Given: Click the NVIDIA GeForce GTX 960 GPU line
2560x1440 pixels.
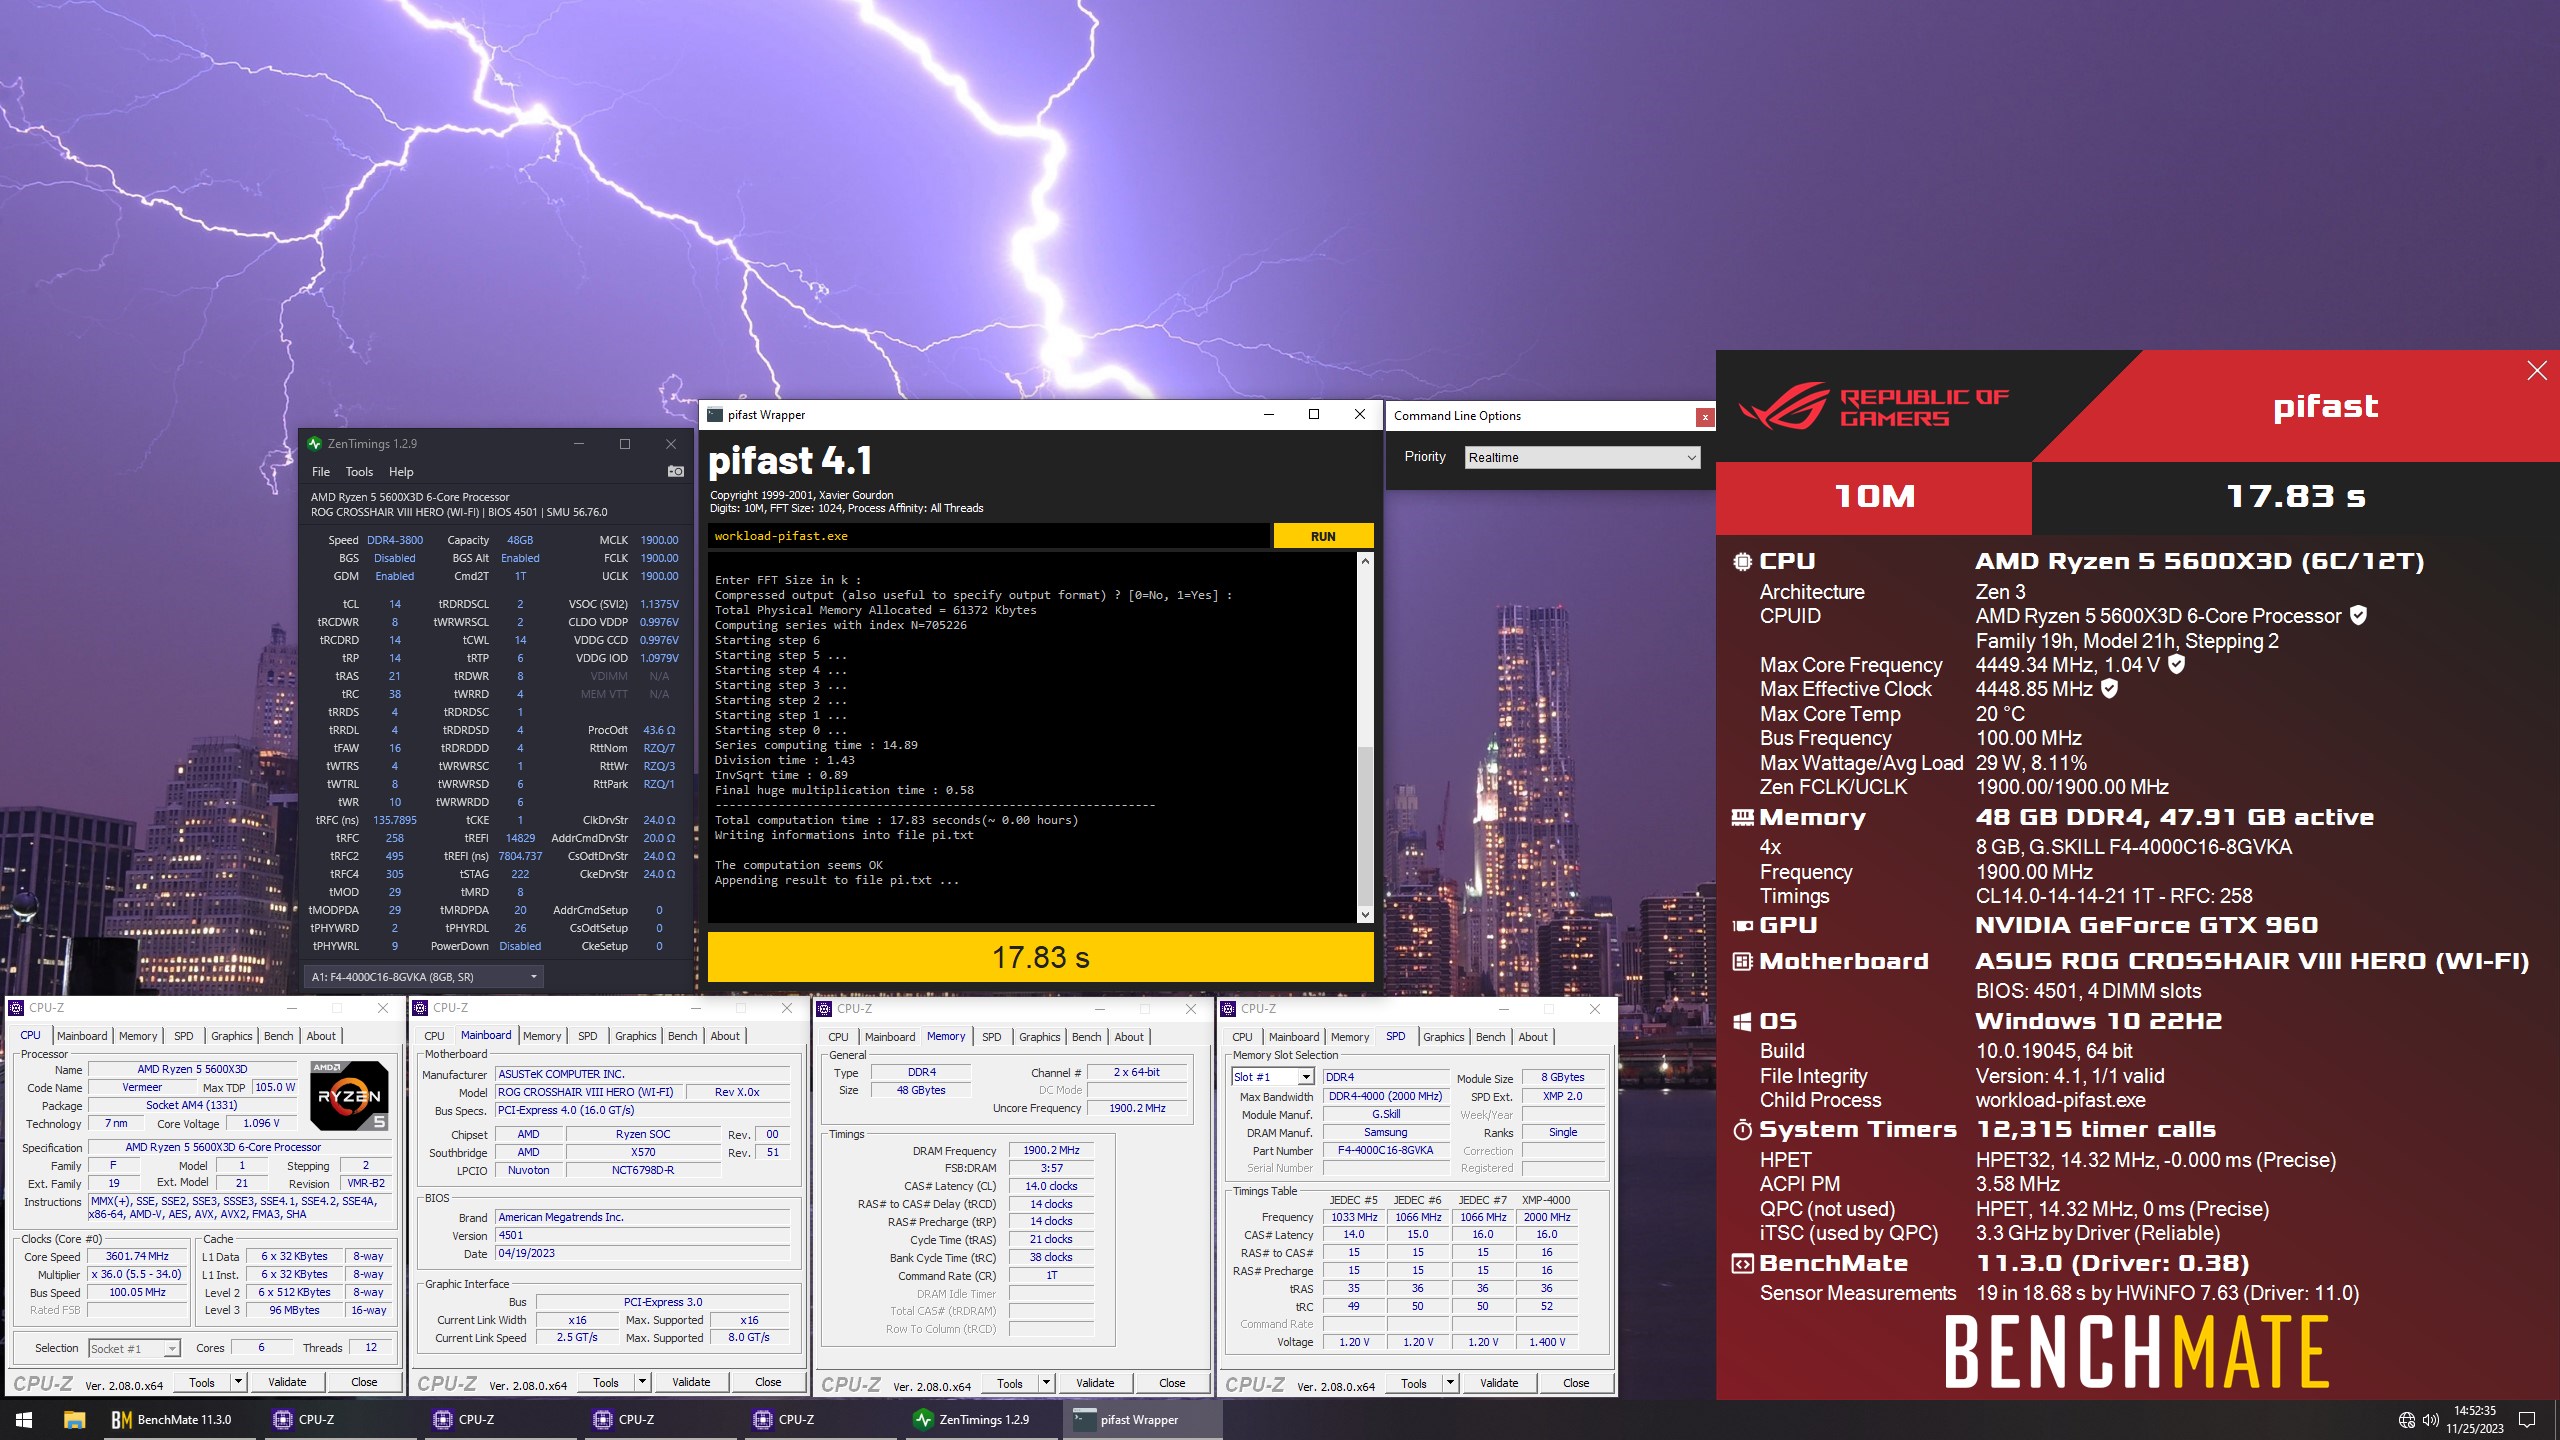Looking at the screenshot, I should pos(2146,925).
